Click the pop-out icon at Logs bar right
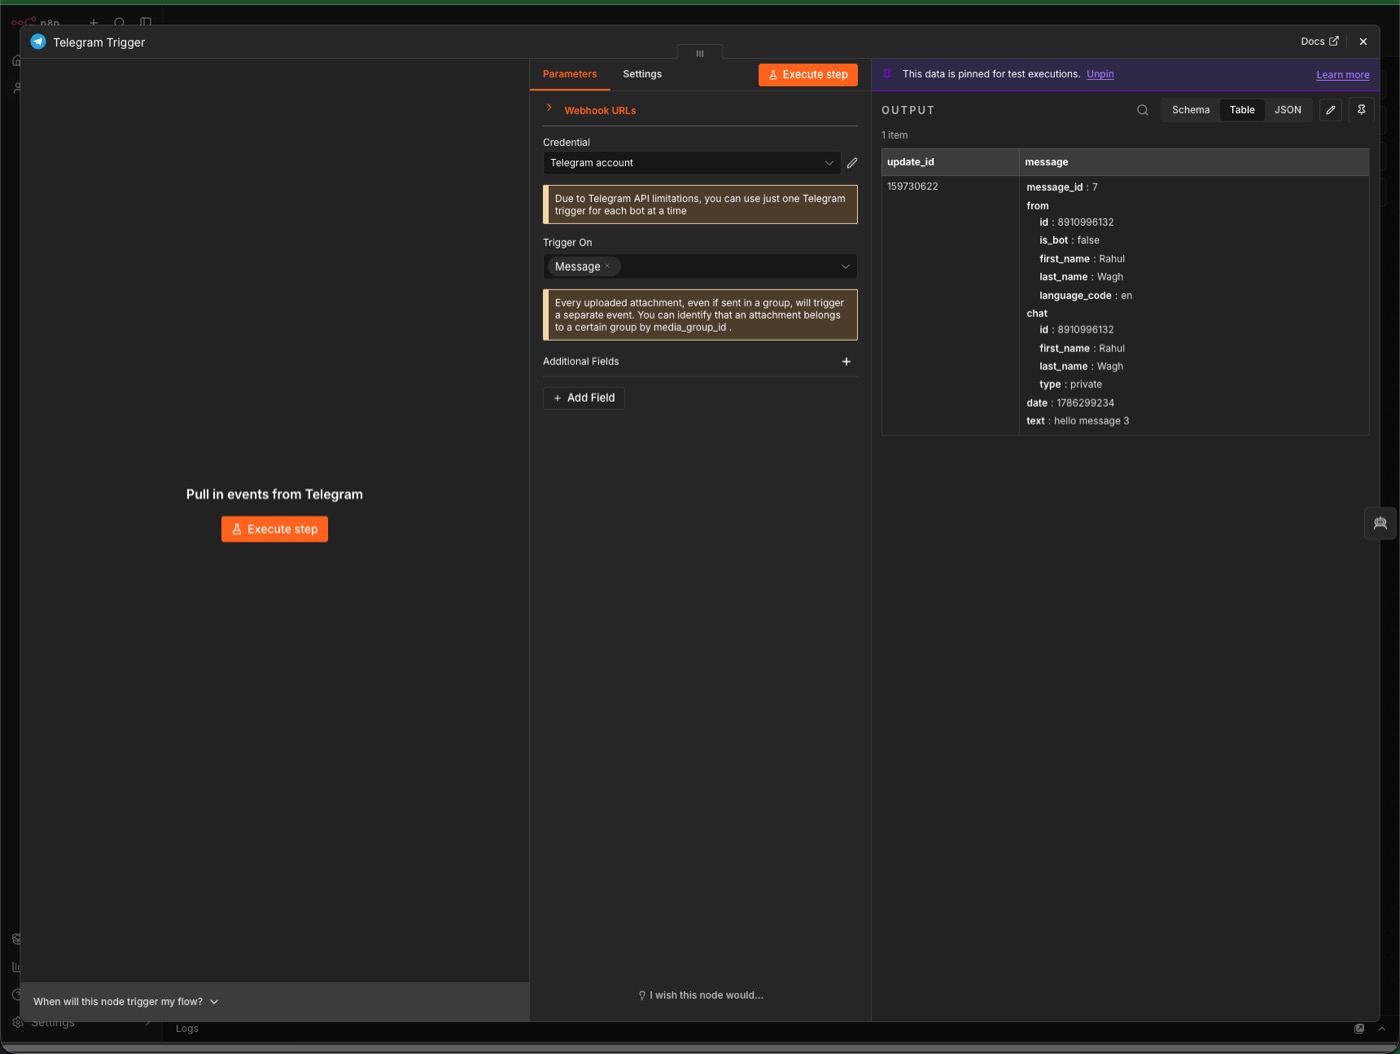The image size is (1400, 1054). (1359, 1029)
